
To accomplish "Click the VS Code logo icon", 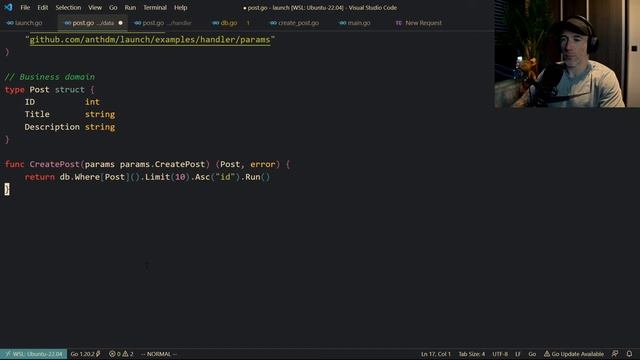I will point(8,7).
